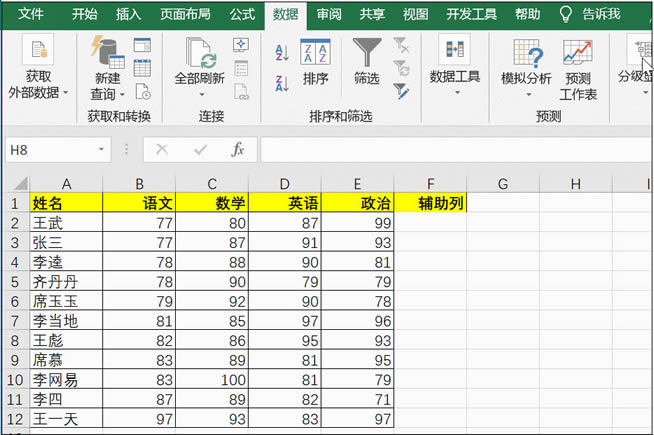Switch to the 插入 (Insert) tab

(129, 14)
